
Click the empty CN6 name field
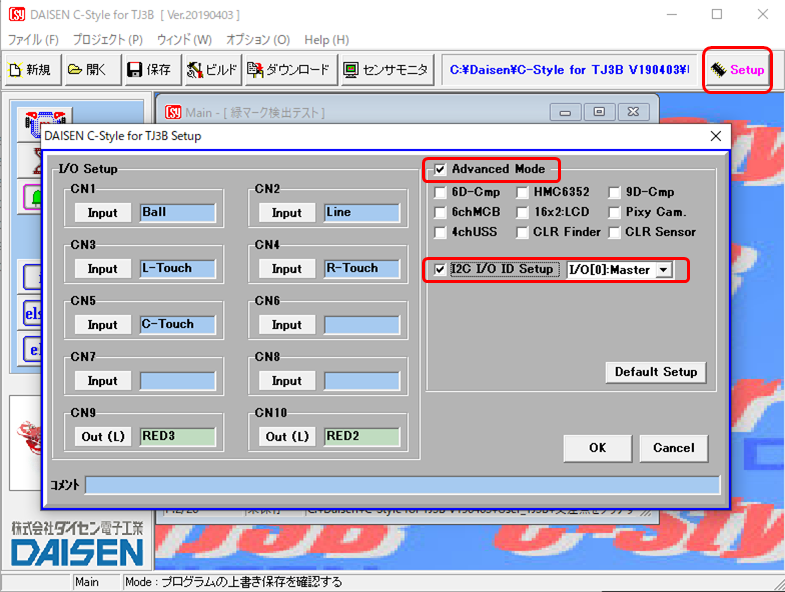click(x=362, y=325)
